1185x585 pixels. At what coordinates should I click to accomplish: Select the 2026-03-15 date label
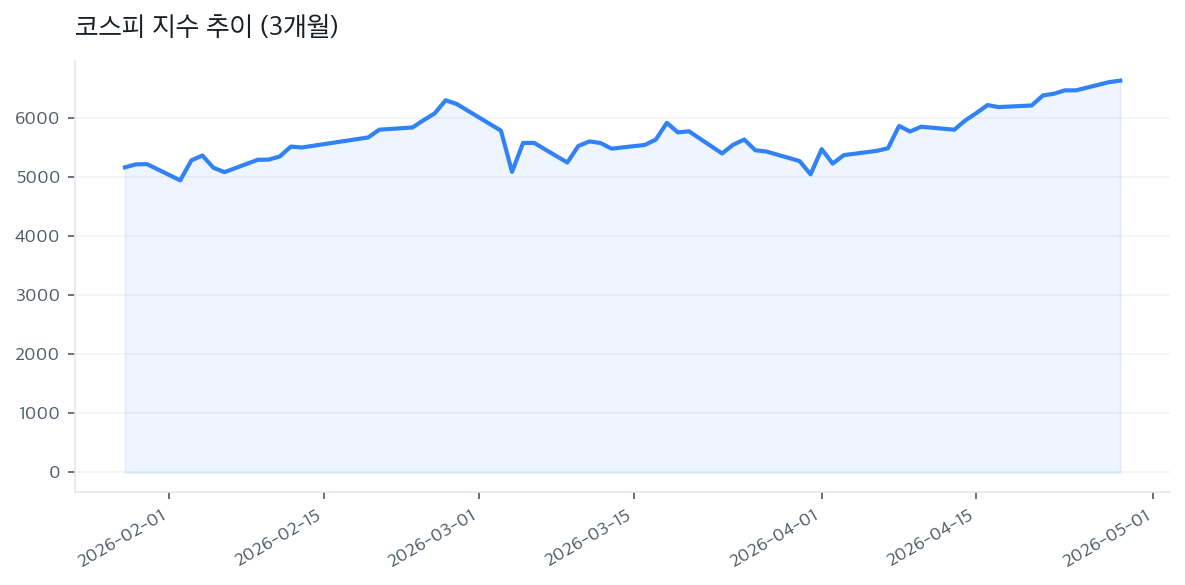click(x=587, y=540)
